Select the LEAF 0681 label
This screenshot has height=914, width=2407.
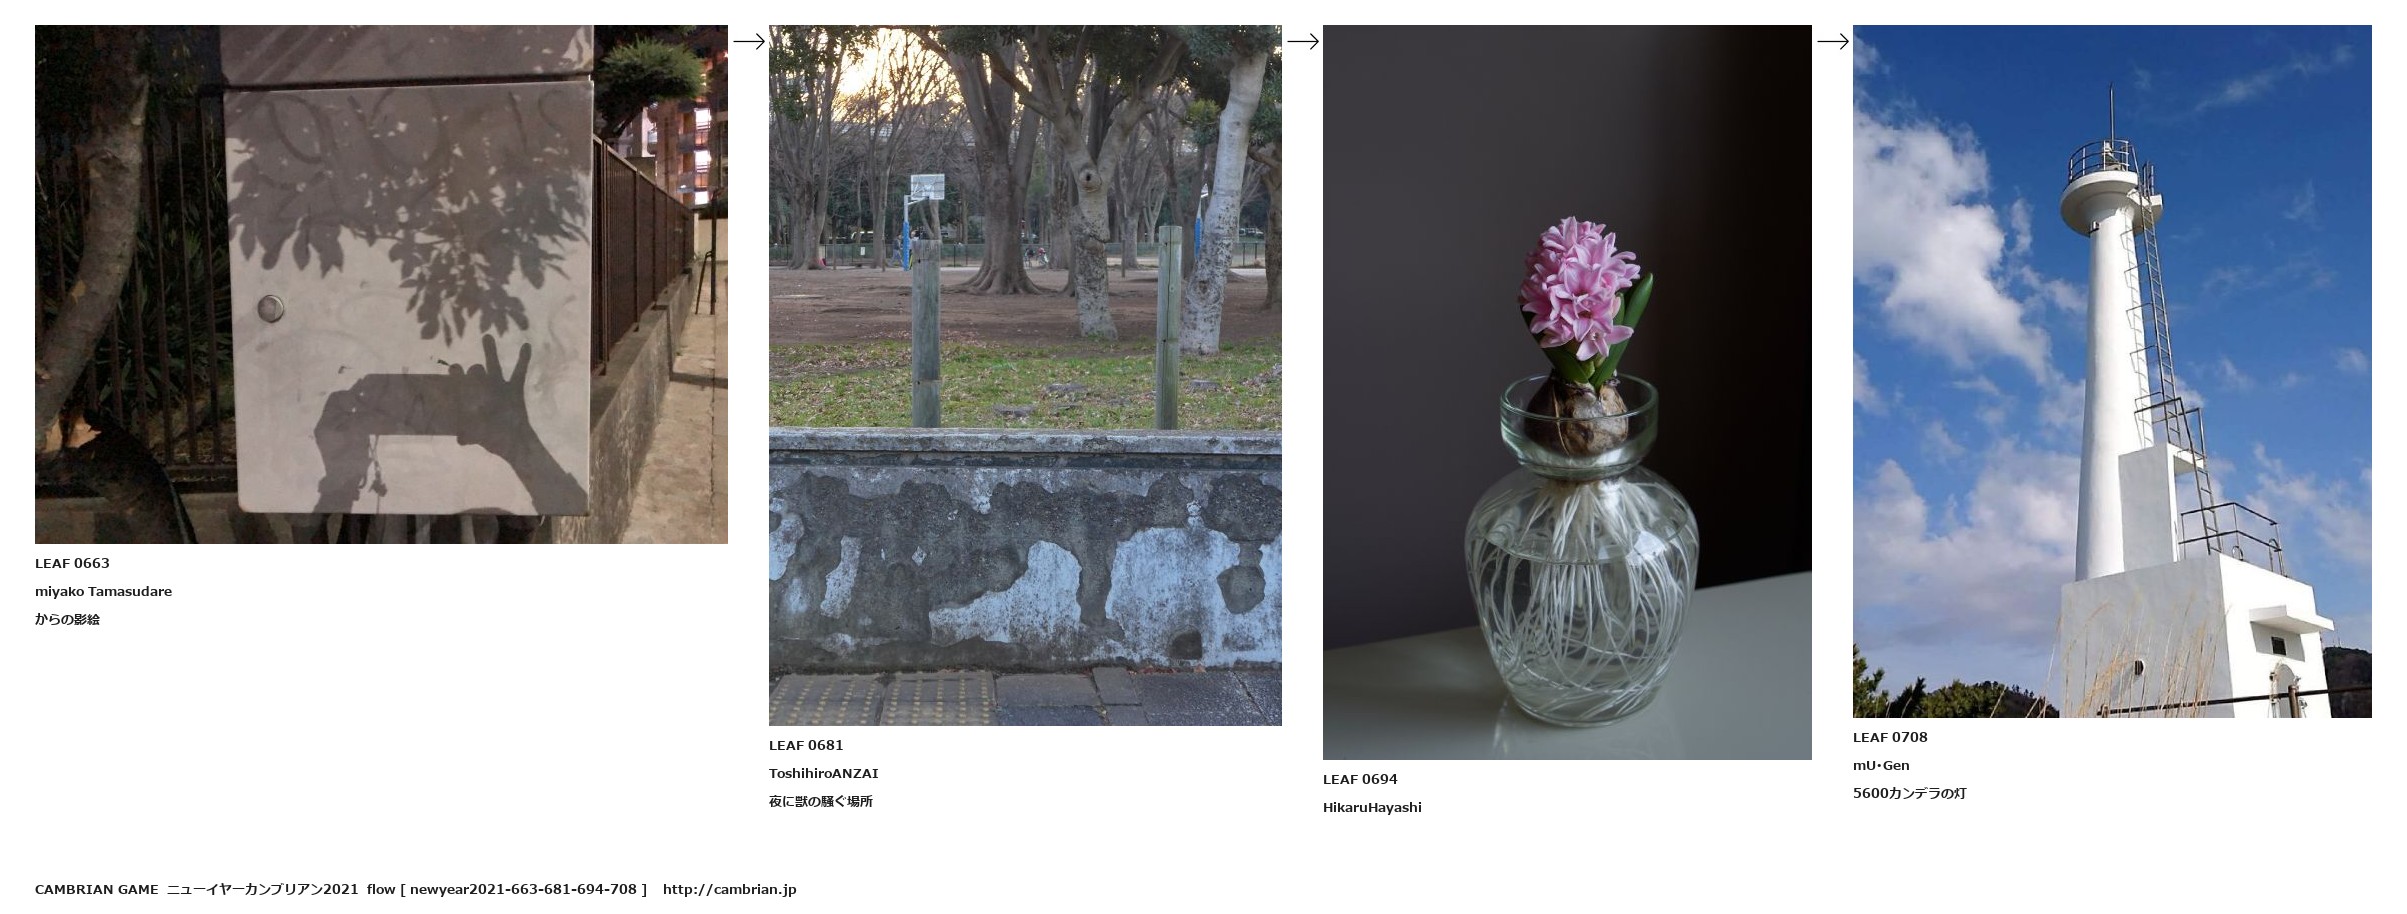click(x=806, y=745)
